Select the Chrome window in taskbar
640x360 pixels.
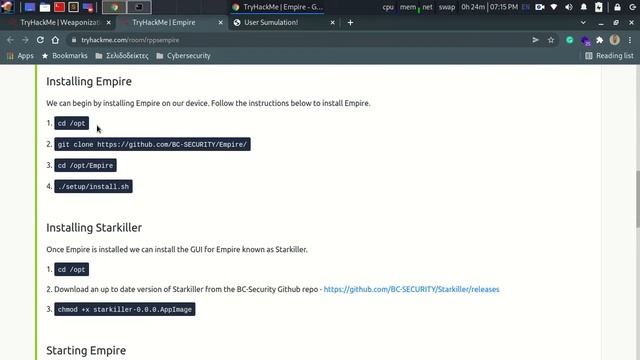tap(114, 7)
